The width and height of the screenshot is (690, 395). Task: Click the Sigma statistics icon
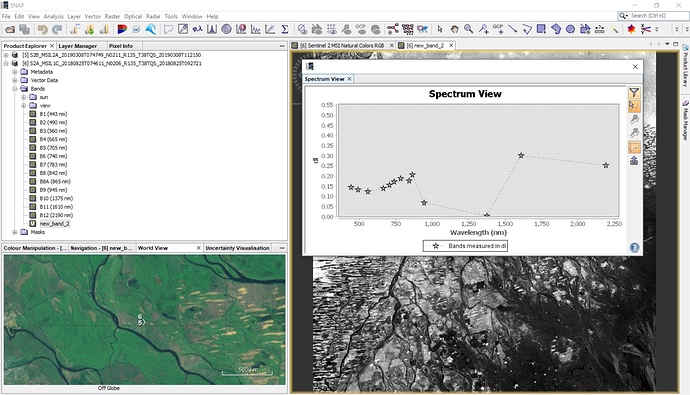click(x=285, y=29)
